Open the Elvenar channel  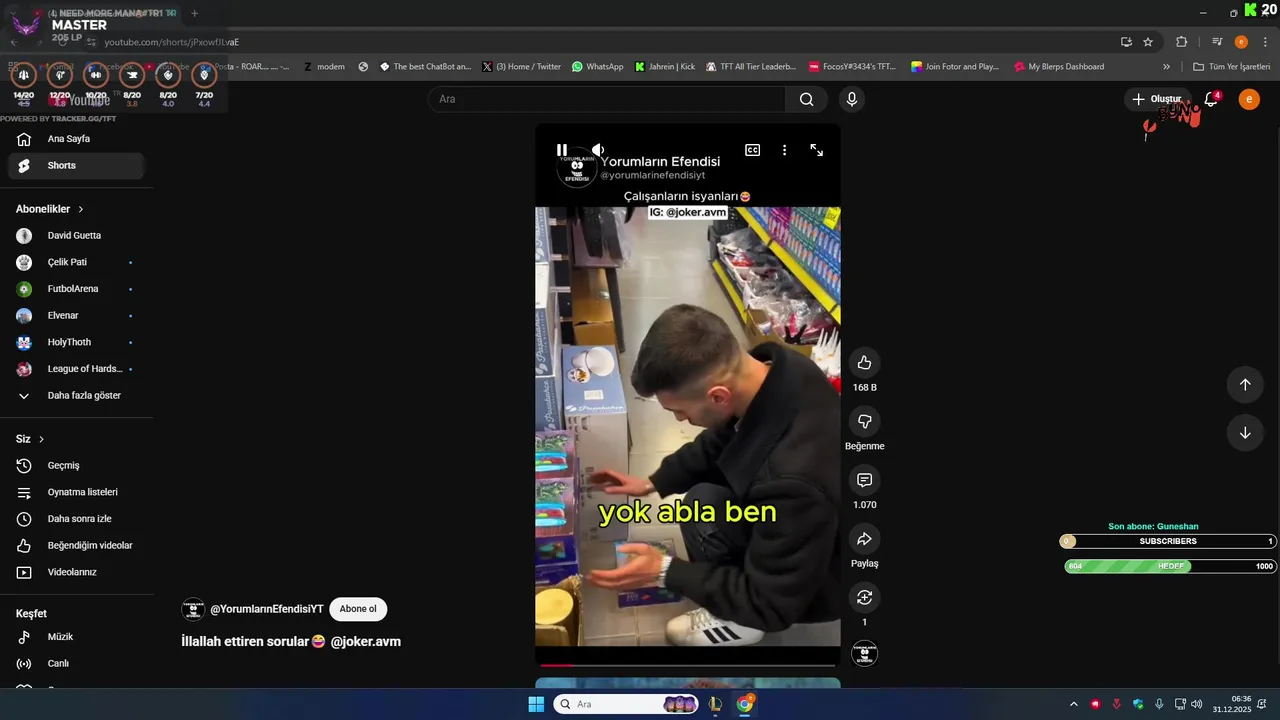(x=76, y=316)
